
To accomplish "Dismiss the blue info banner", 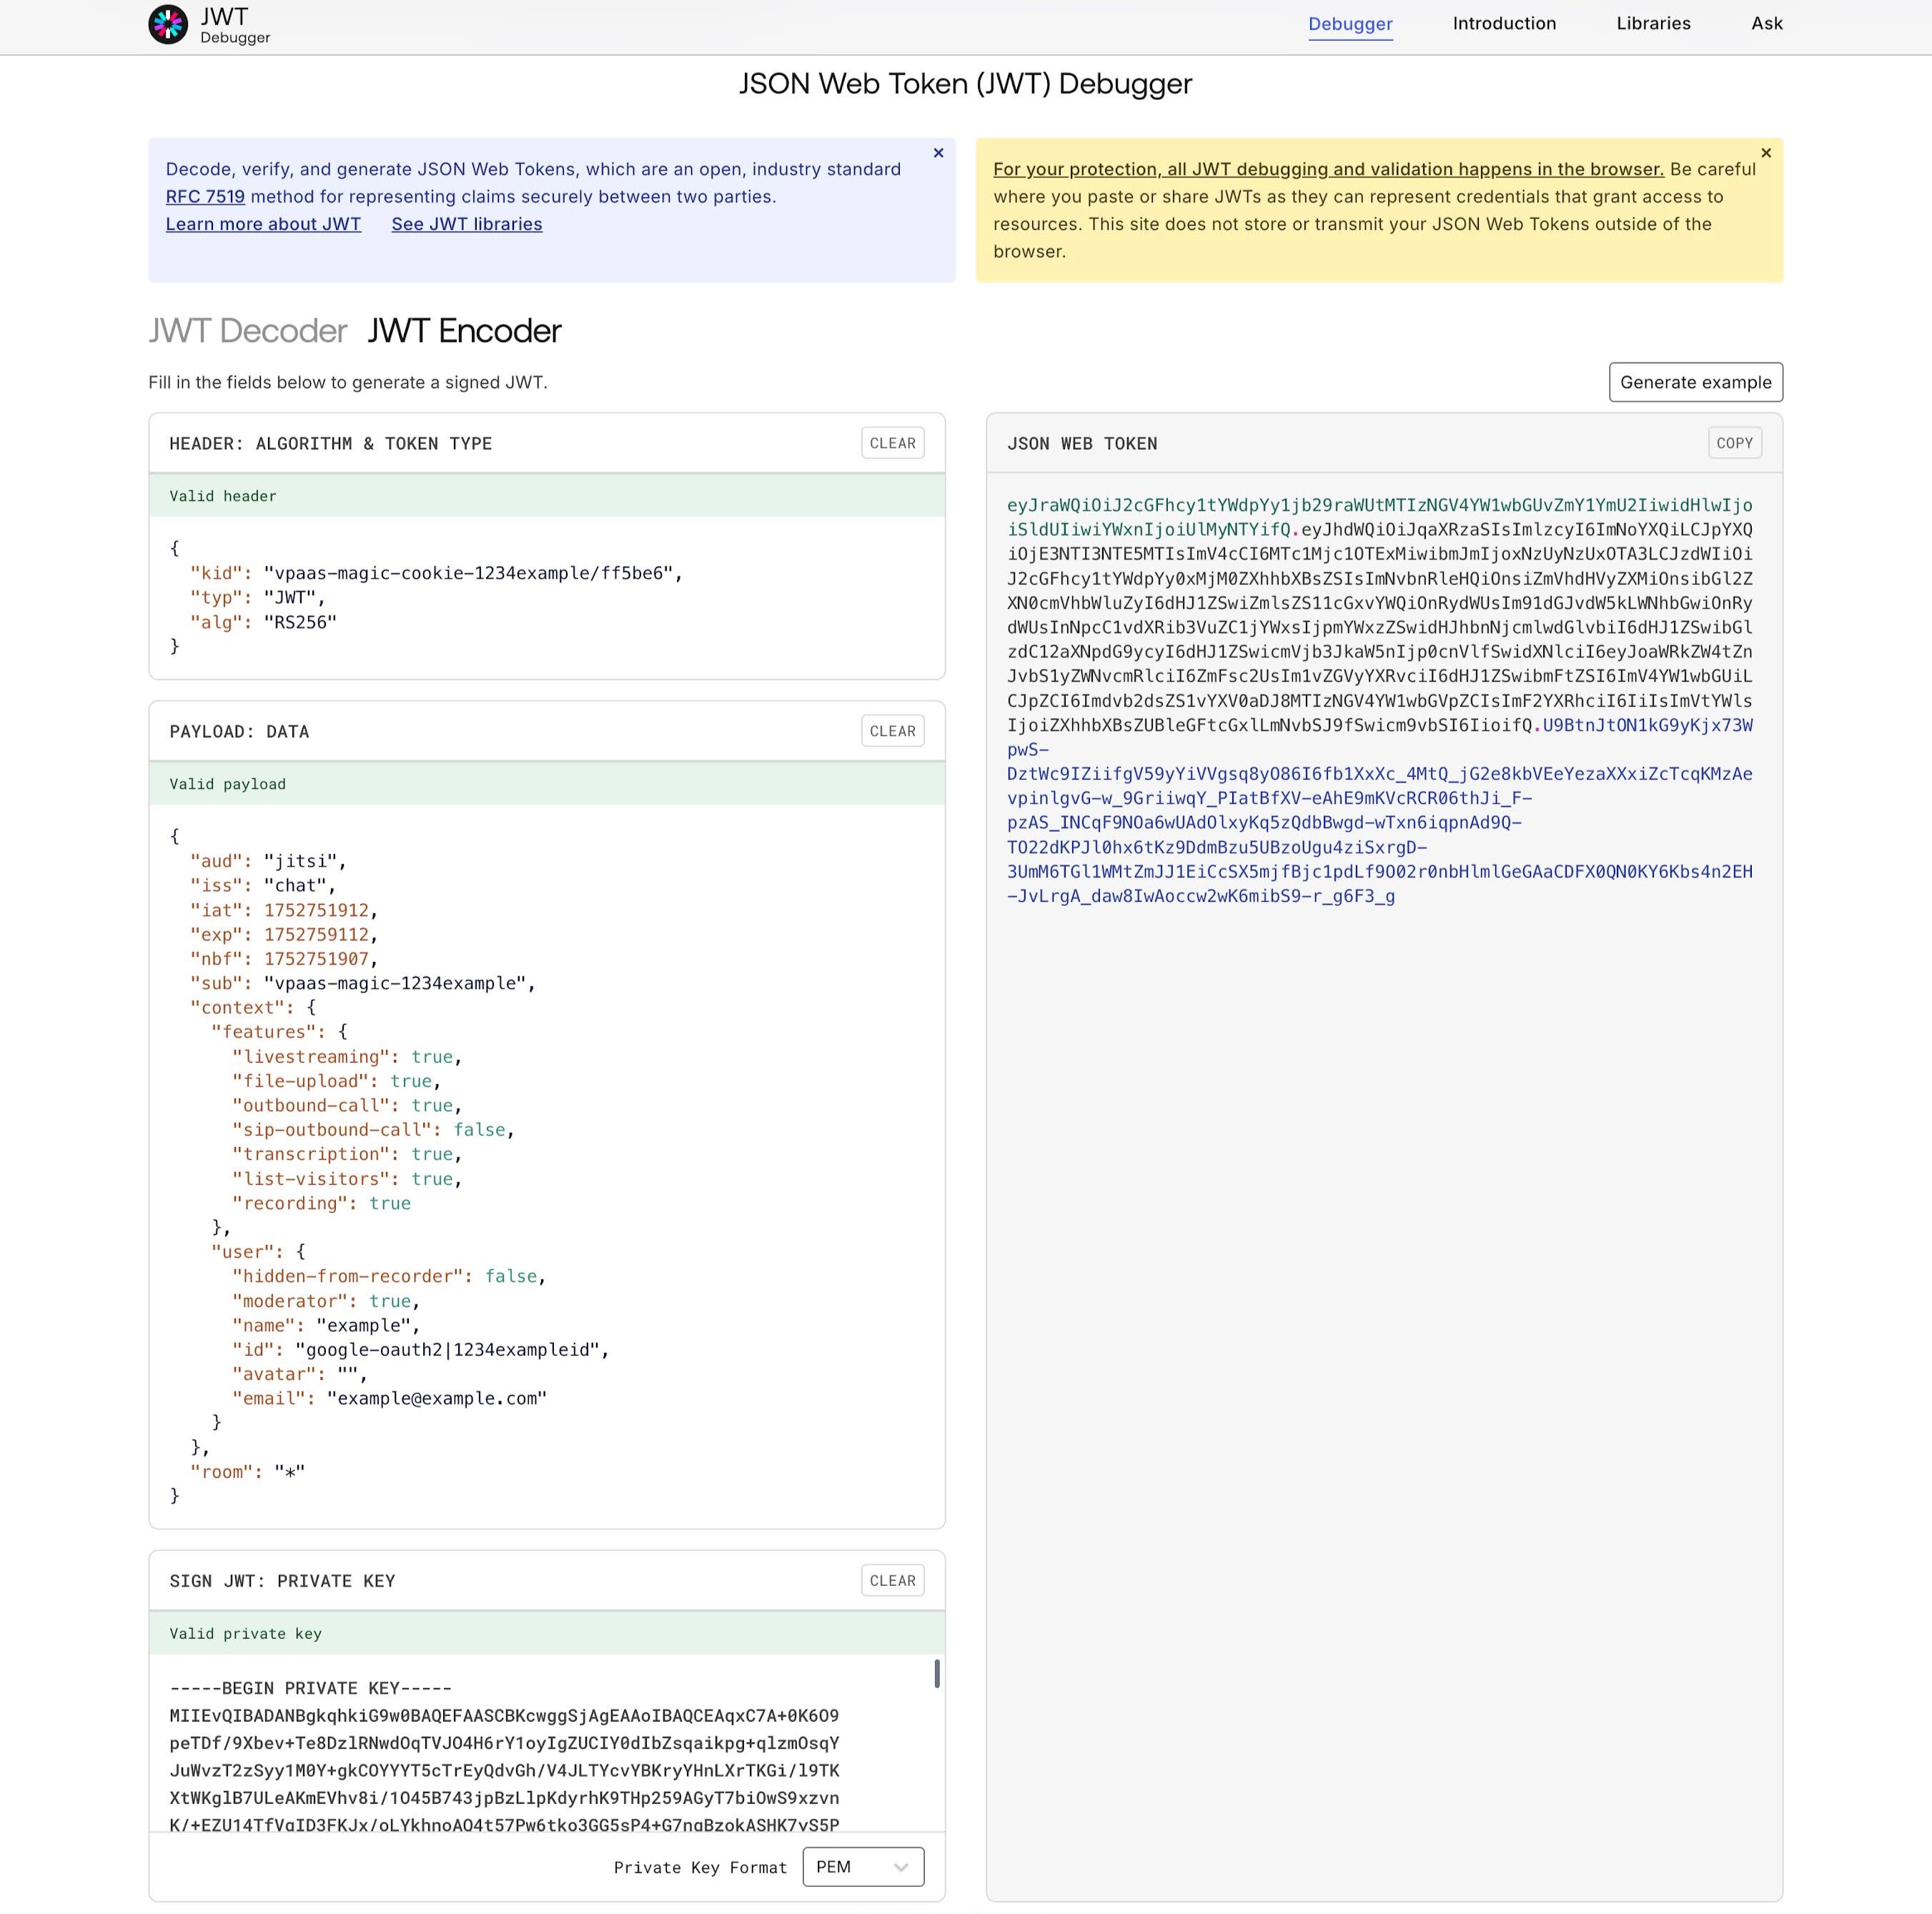I will coord(938,153).
